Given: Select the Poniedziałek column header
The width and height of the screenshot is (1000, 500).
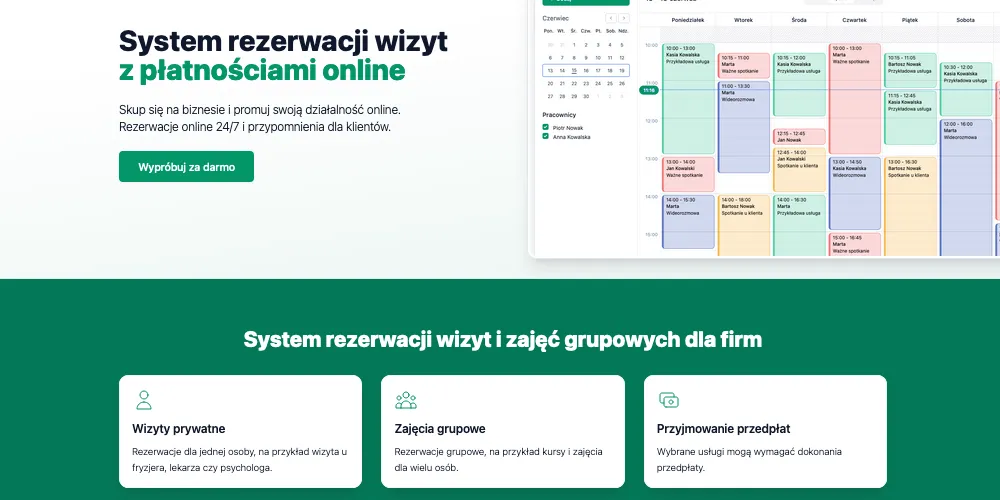Looking at the screenshot, I should click(x=688, y=20).
